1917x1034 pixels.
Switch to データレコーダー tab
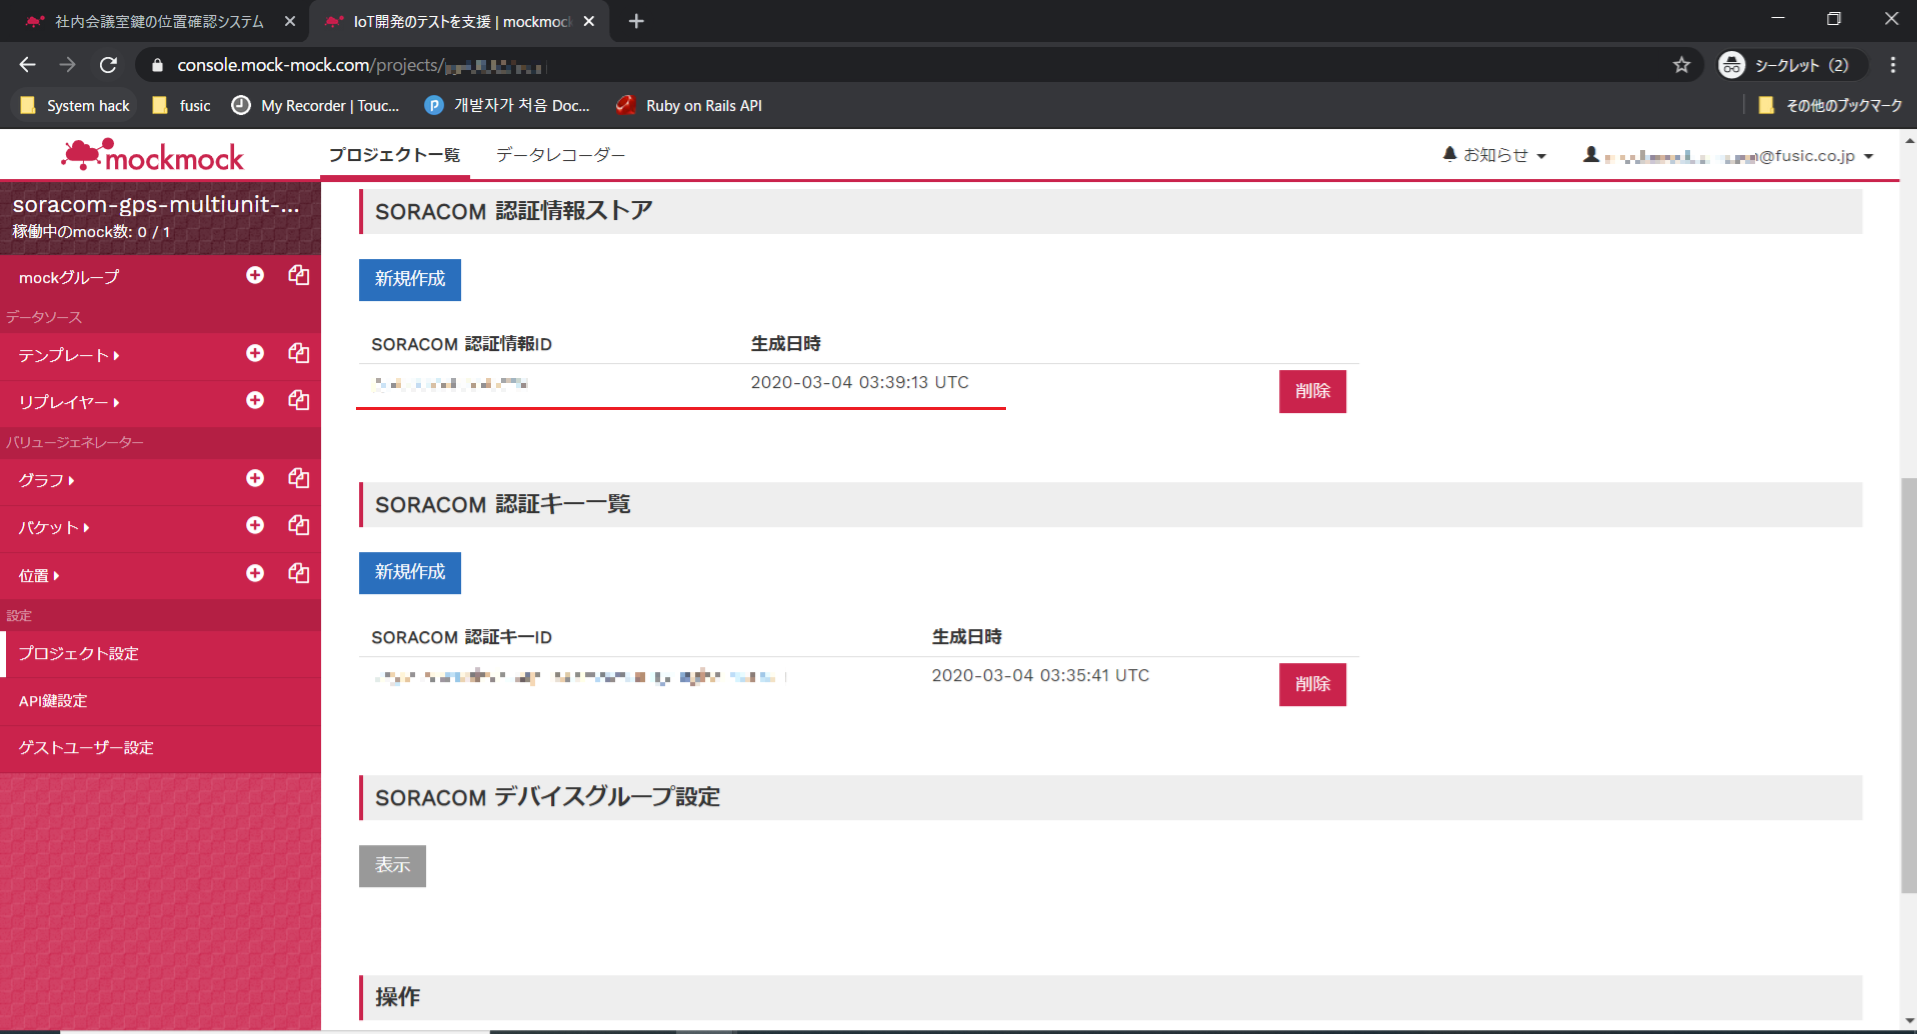[560, 155]
